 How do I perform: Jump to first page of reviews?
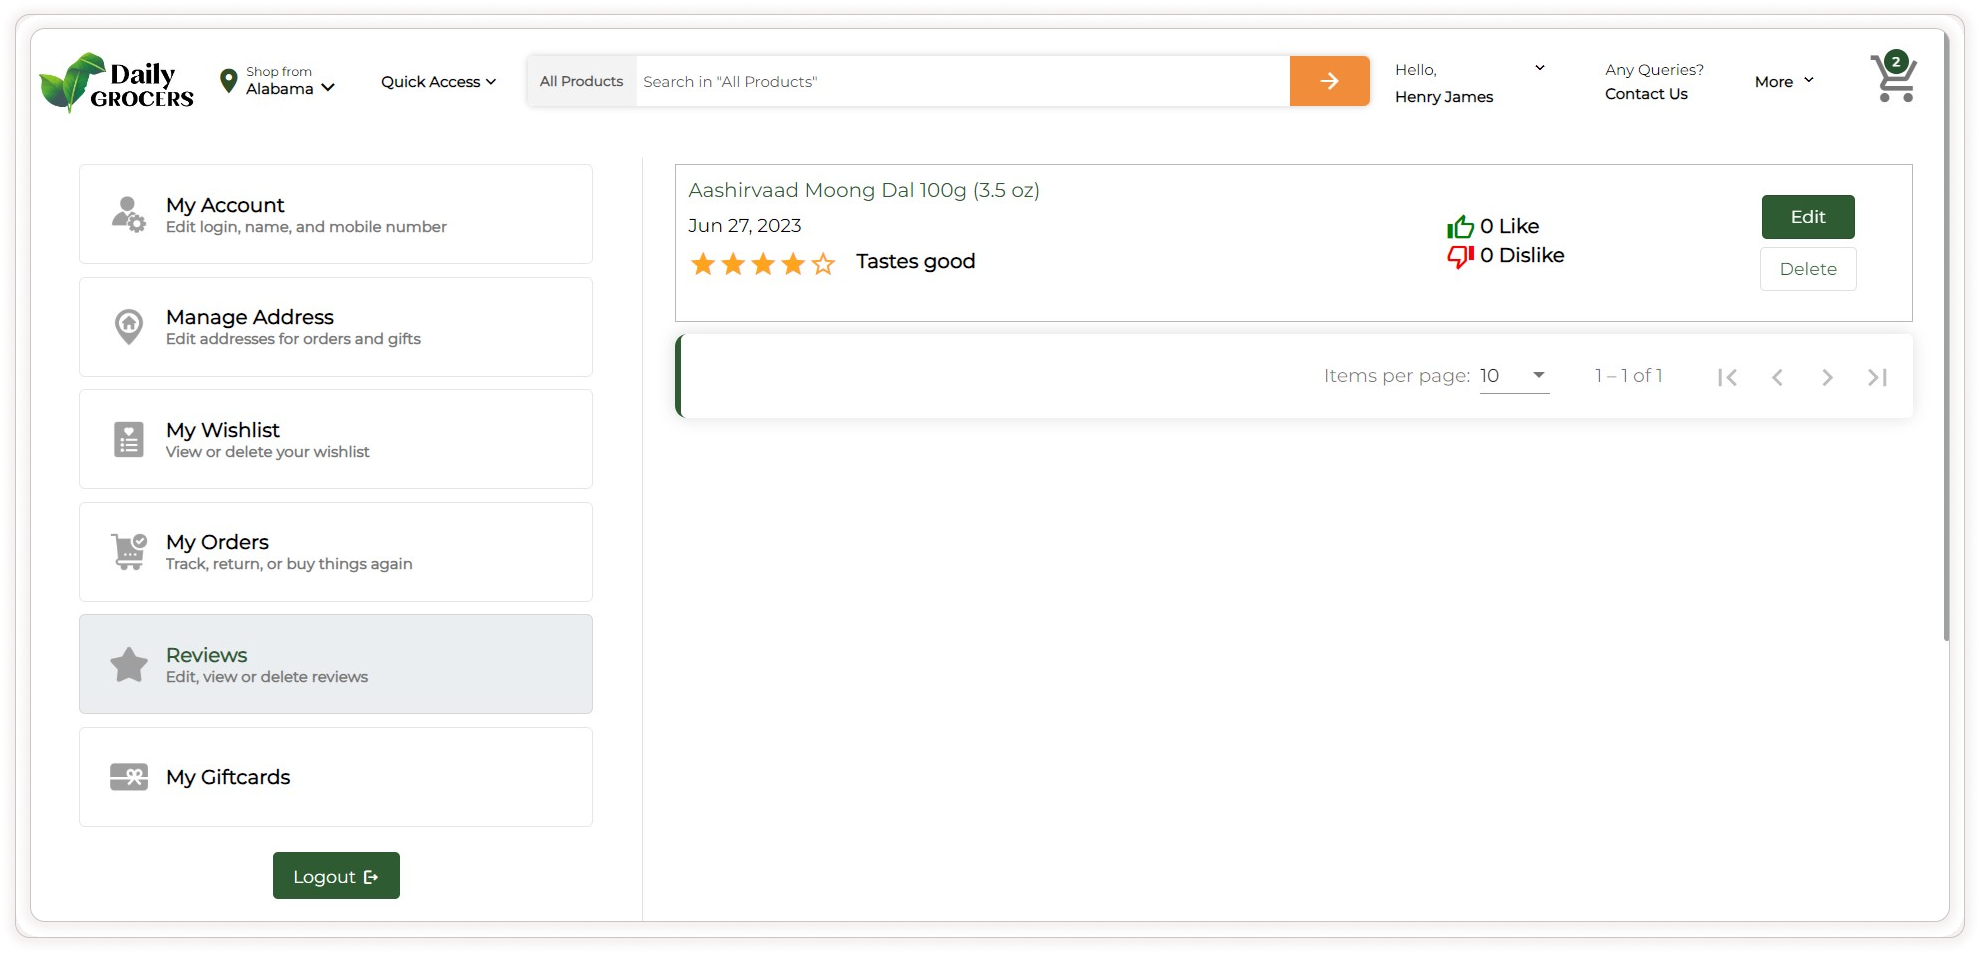[x=1727, y=377]
